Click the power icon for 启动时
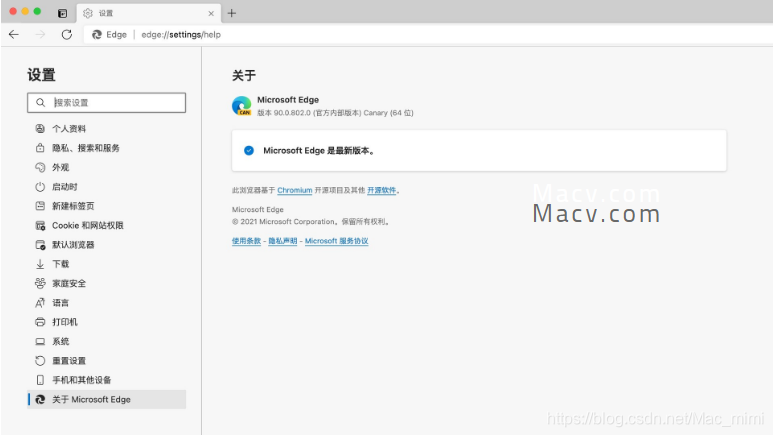This screenshot has height=437, width=773. 40,187
